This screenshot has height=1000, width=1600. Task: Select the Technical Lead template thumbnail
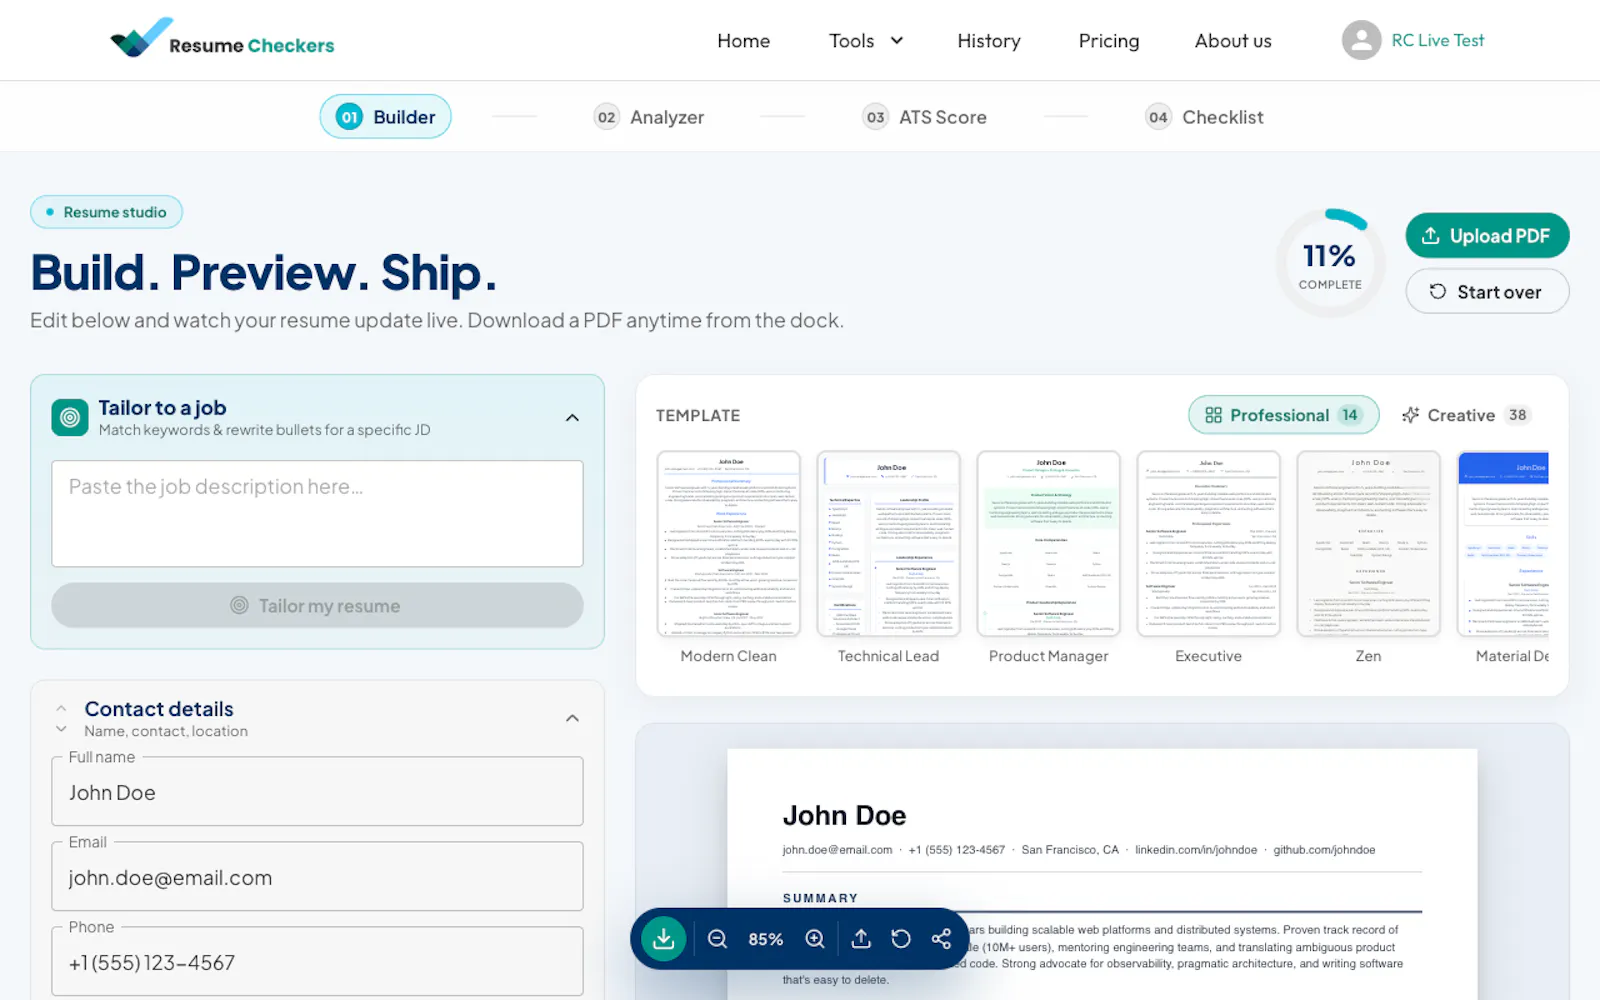[888, 544]
